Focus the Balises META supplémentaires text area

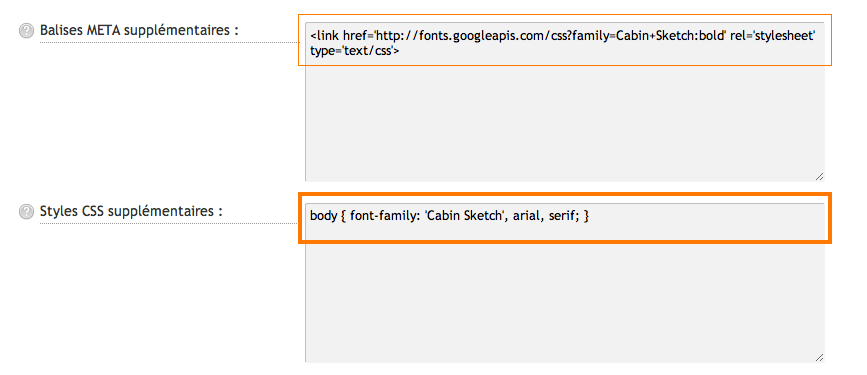565,102
